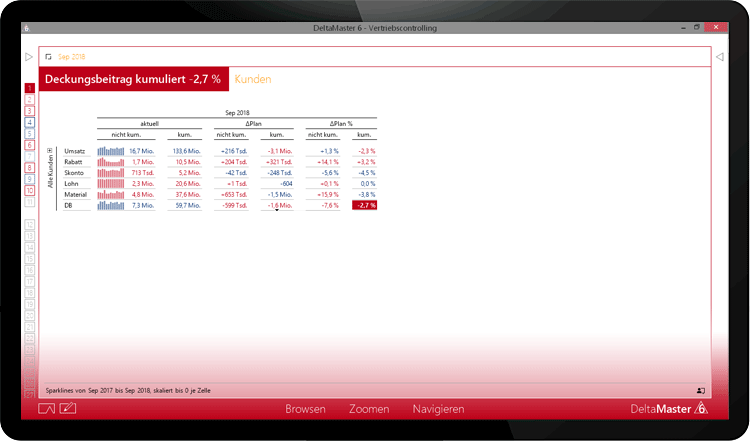Click the 59,7 Mio. DB cumulative value
The width and height of the screenshot is (750, 441).
tap(188, 206)
